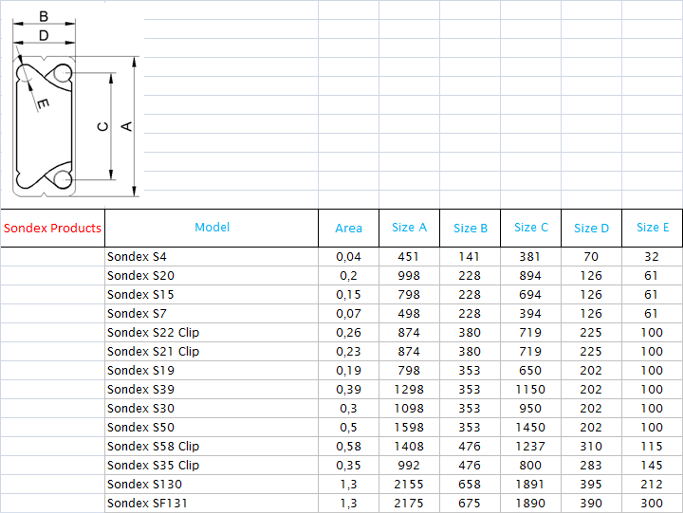Click the 'Sondex S39' model cell

212,389
